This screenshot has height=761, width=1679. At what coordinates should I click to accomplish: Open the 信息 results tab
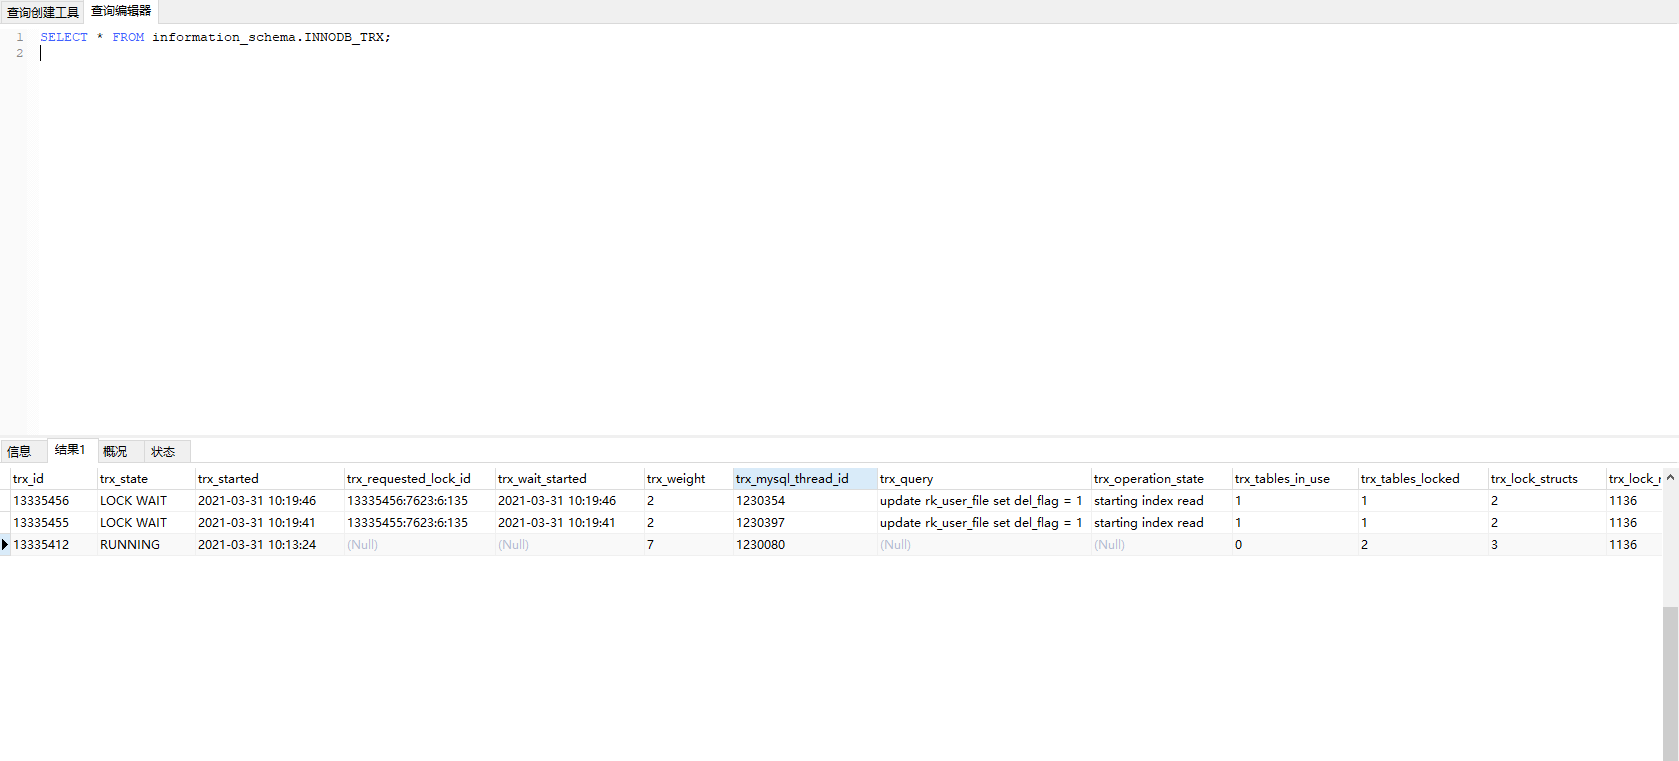[x=20, y=452]
